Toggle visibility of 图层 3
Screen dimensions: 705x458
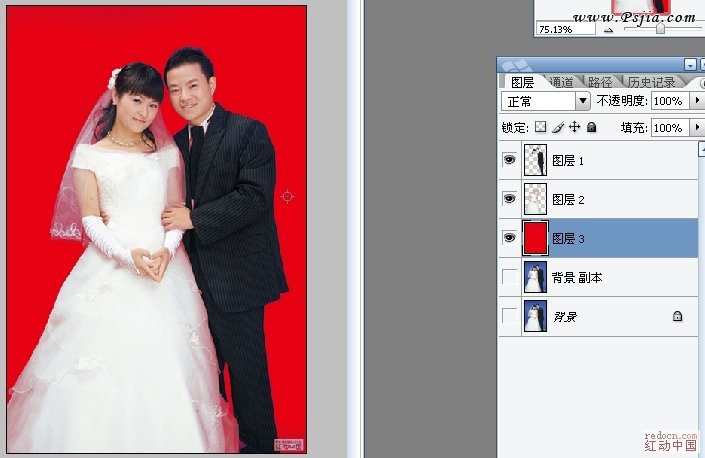click(x=509, y=237)
